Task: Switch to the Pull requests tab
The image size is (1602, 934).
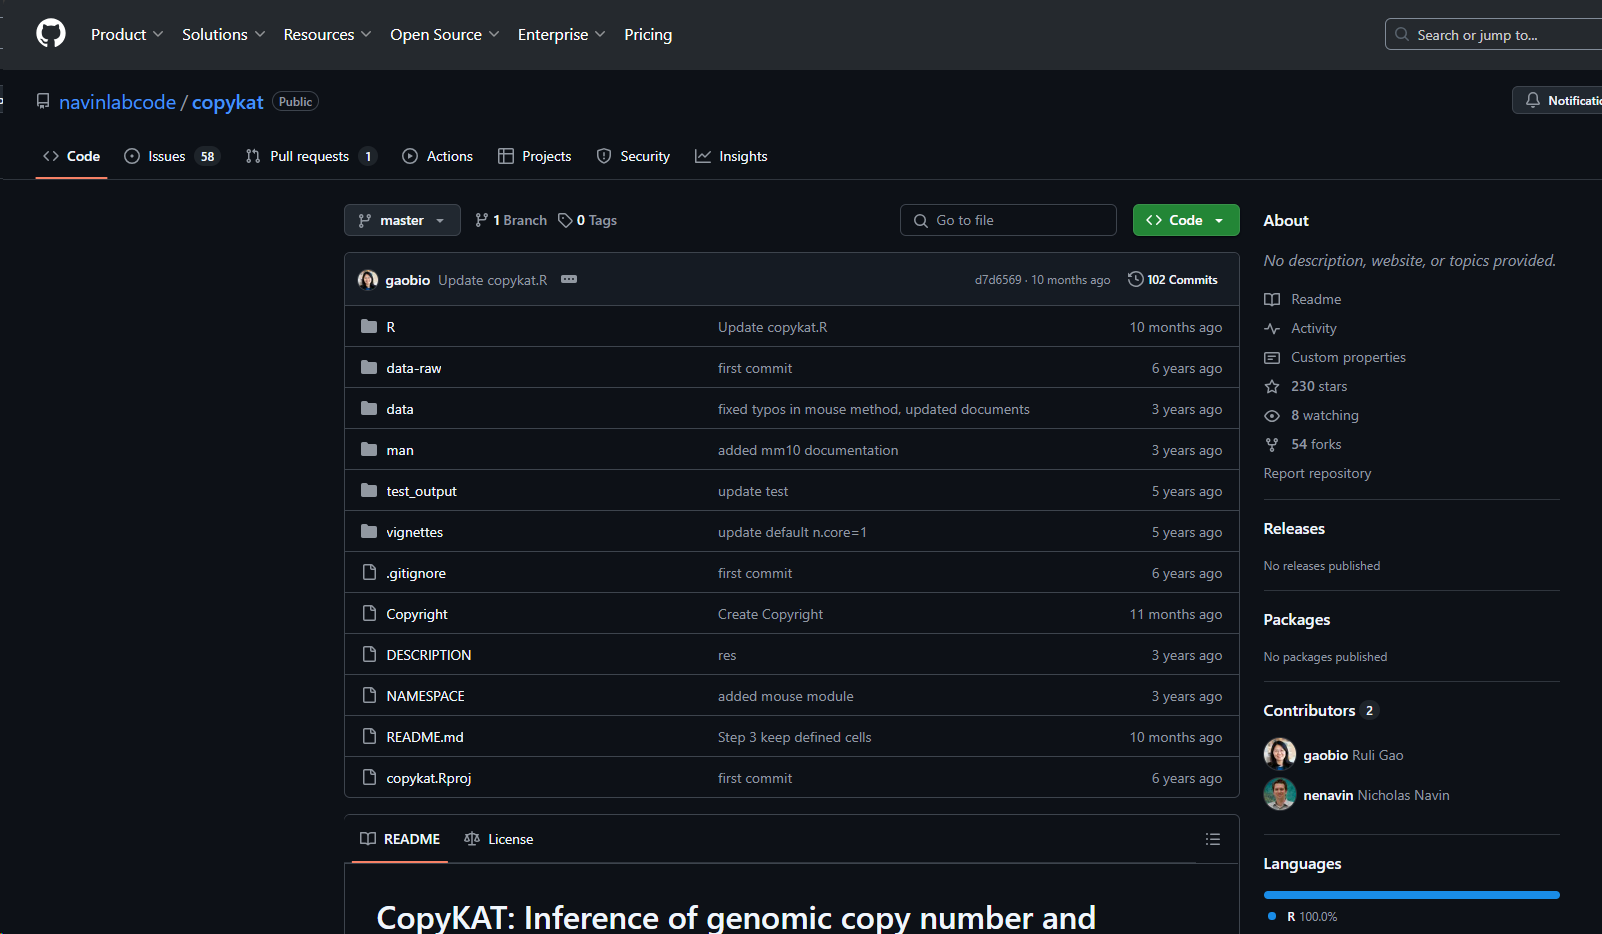Action: click(310, 156)
